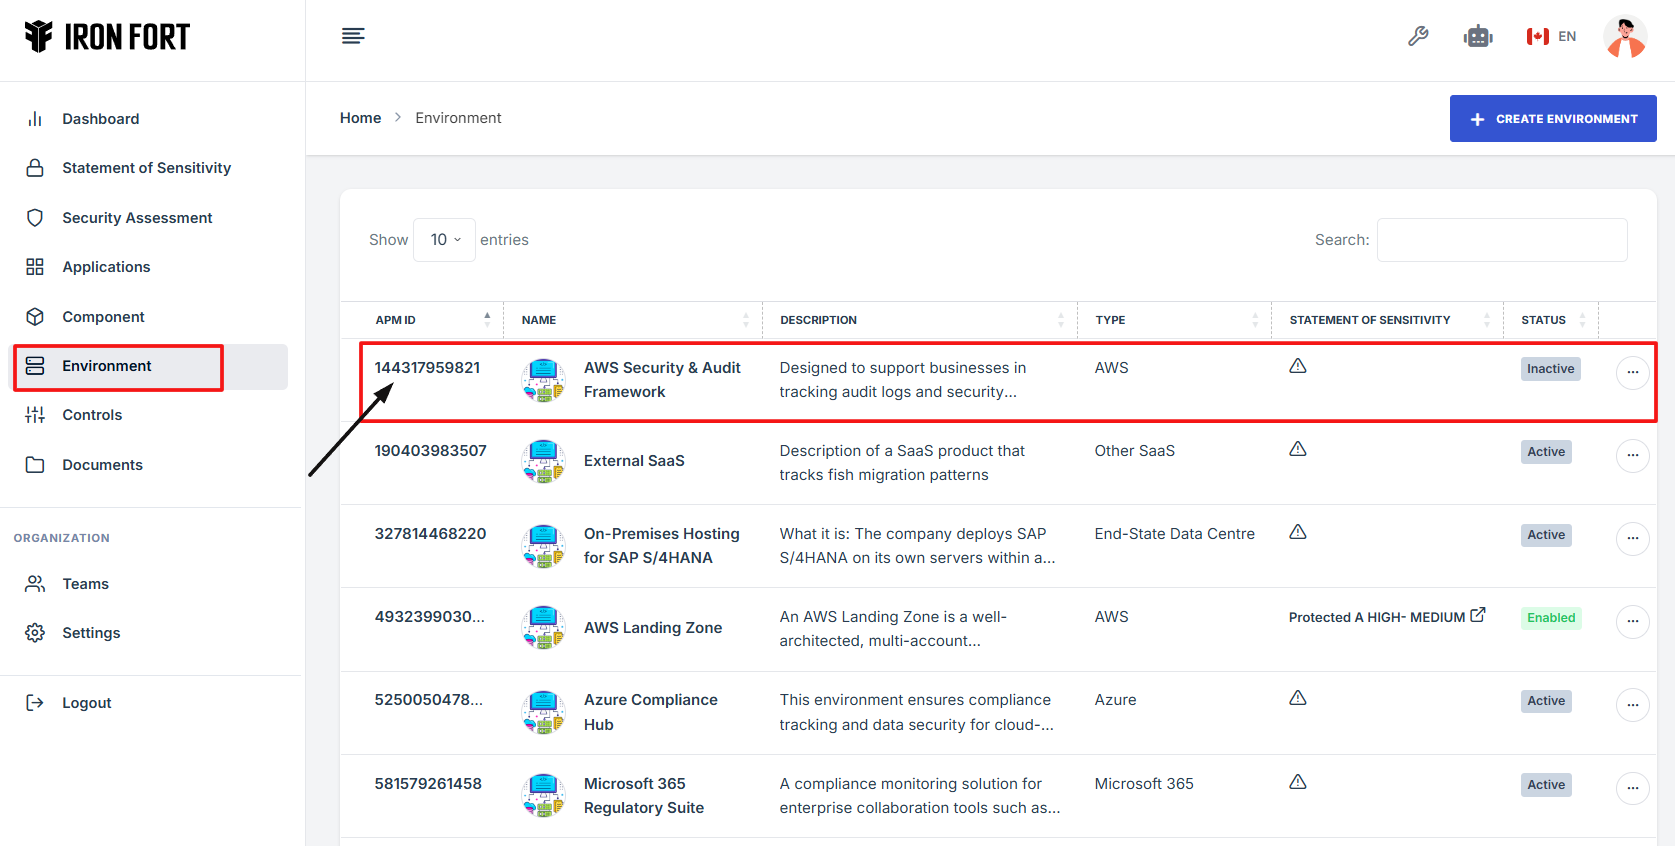Screen dimensions: 1675x846
Task: Click the Search input field
Action: [1501, 240]
